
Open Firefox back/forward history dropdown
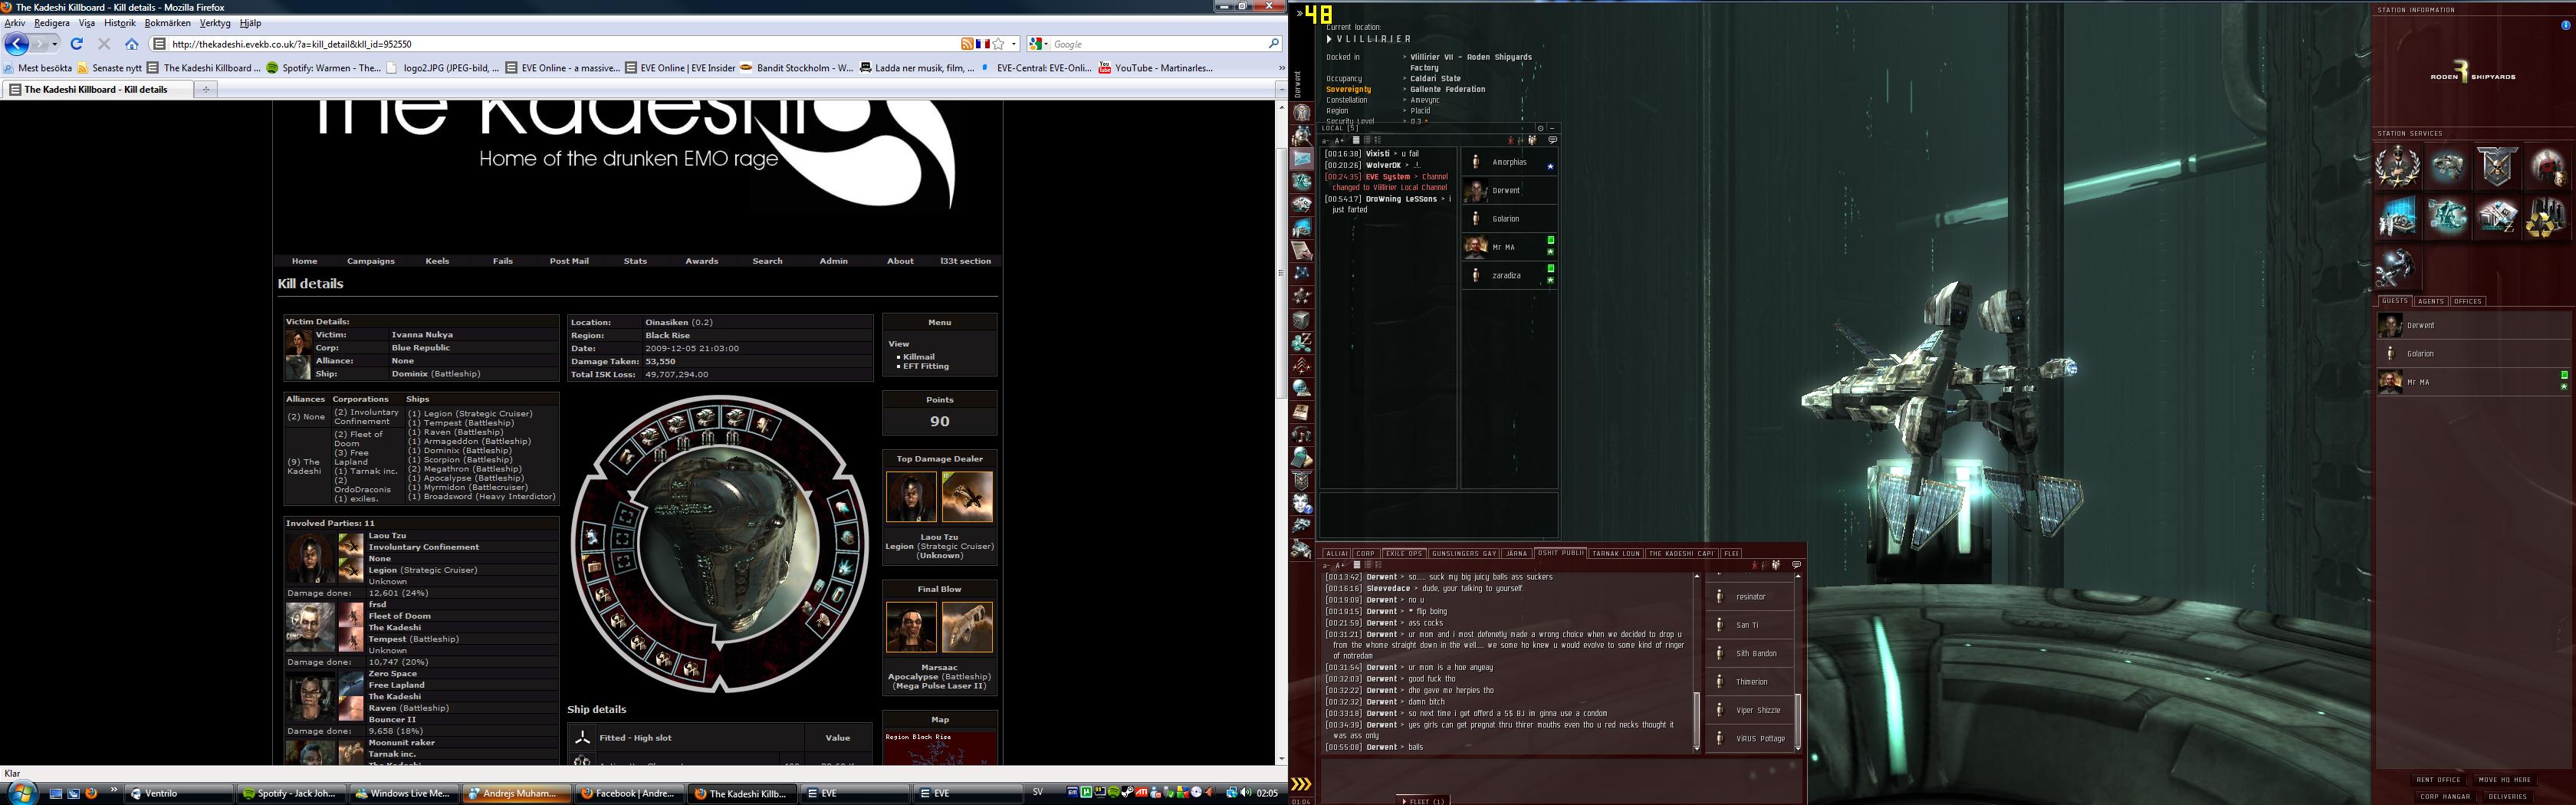point(54,44)
